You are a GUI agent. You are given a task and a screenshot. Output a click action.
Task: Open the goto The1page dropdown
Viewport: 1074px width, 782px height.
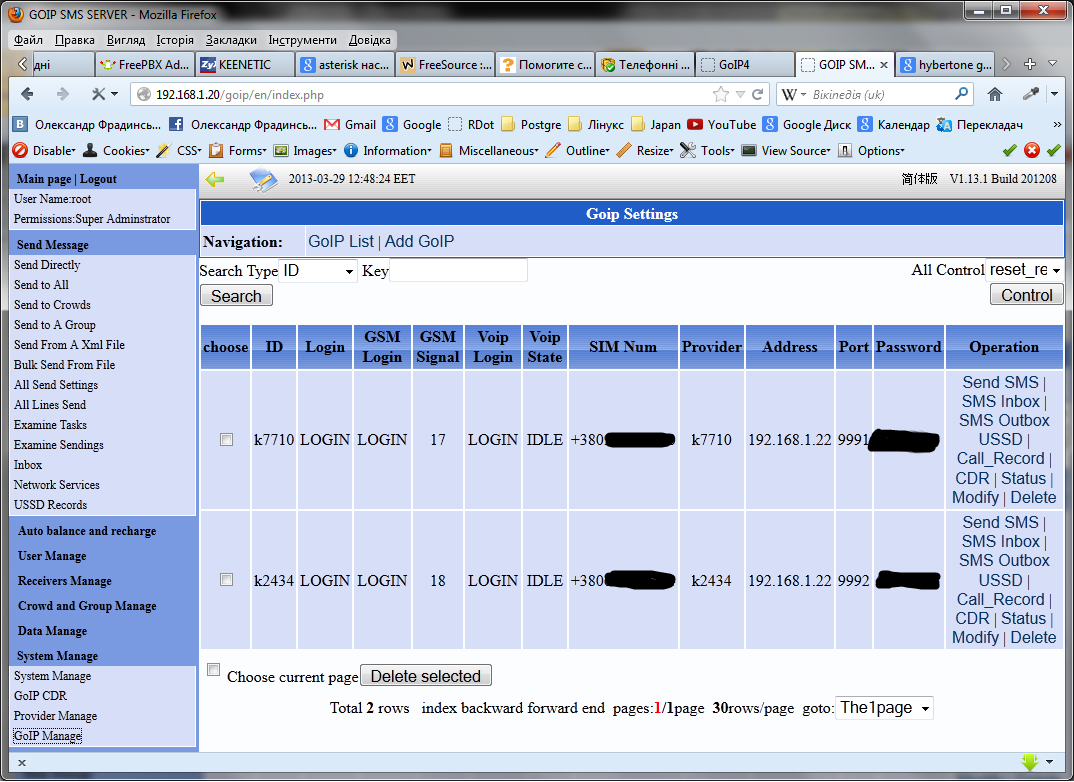[x=884, y=708]
